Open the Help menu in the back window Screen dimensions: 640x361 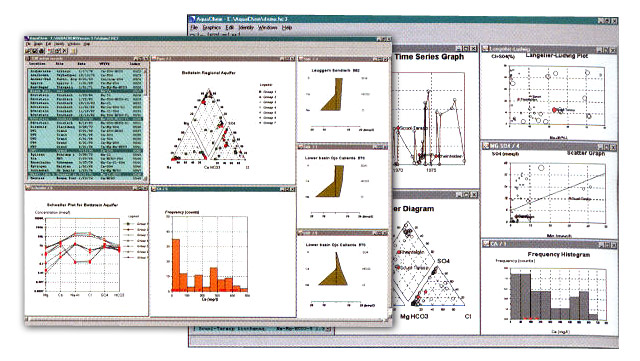287,27
